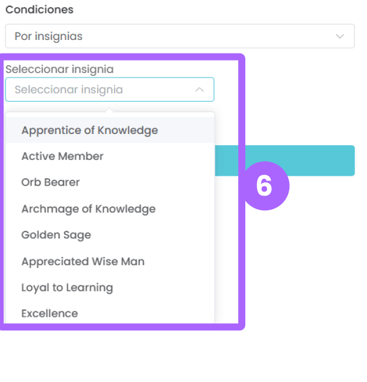The width and height of the screenshot is (367, 382).
Task: Click the chevron-down arrow of Condiciones dropdown
Action: (340, 36)
